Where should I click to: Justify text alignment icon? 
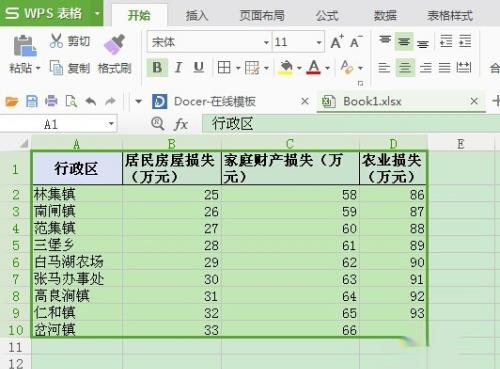444,68
